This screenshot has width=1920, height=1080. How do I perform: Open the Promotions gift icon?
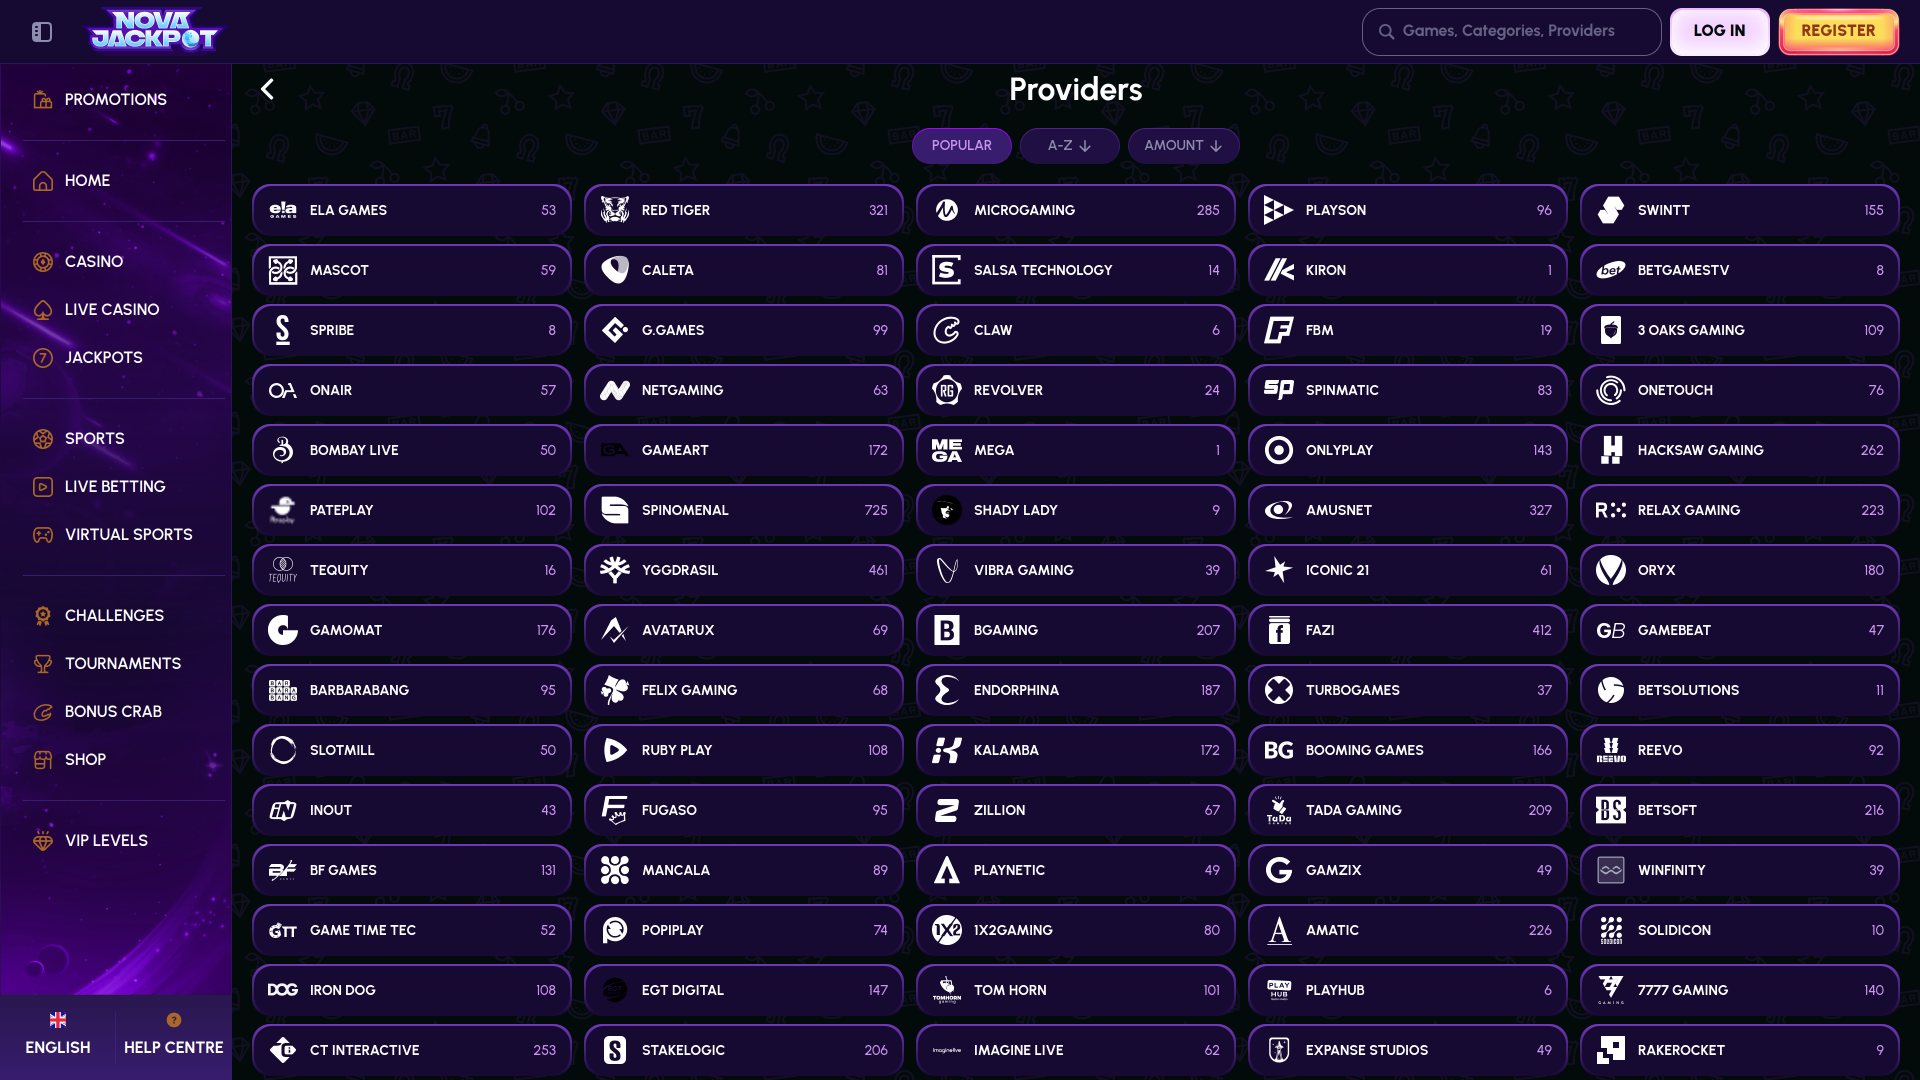pyautogui.click(x=42, y=100)
